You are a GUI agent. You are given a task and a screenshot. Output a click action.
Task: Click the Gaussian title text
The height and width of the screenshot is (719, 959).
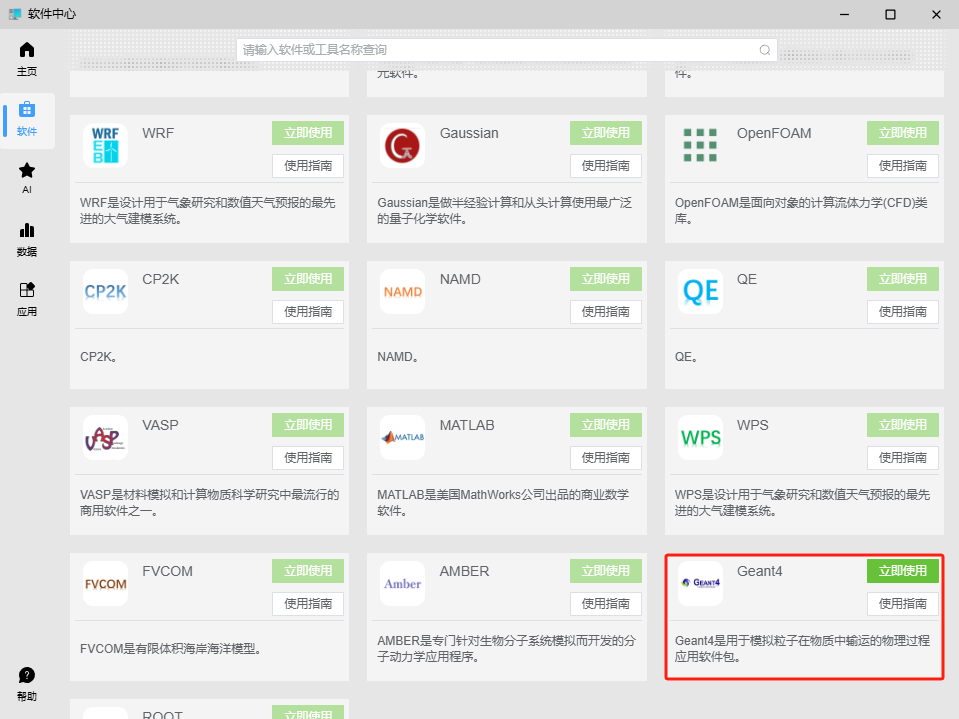point(469,133)
